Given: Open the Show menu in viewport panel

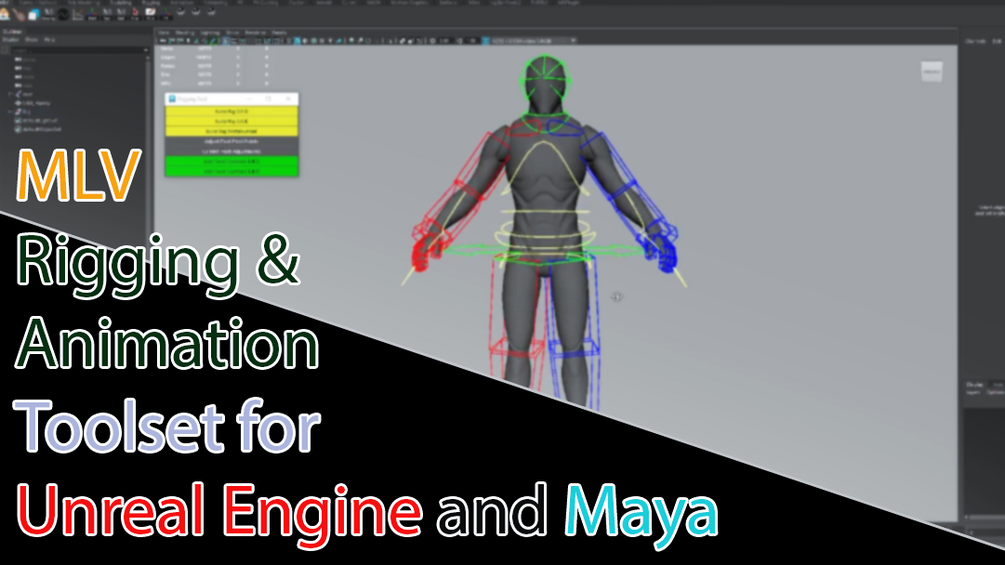Looking at the screenshot, I should [231, 32].
